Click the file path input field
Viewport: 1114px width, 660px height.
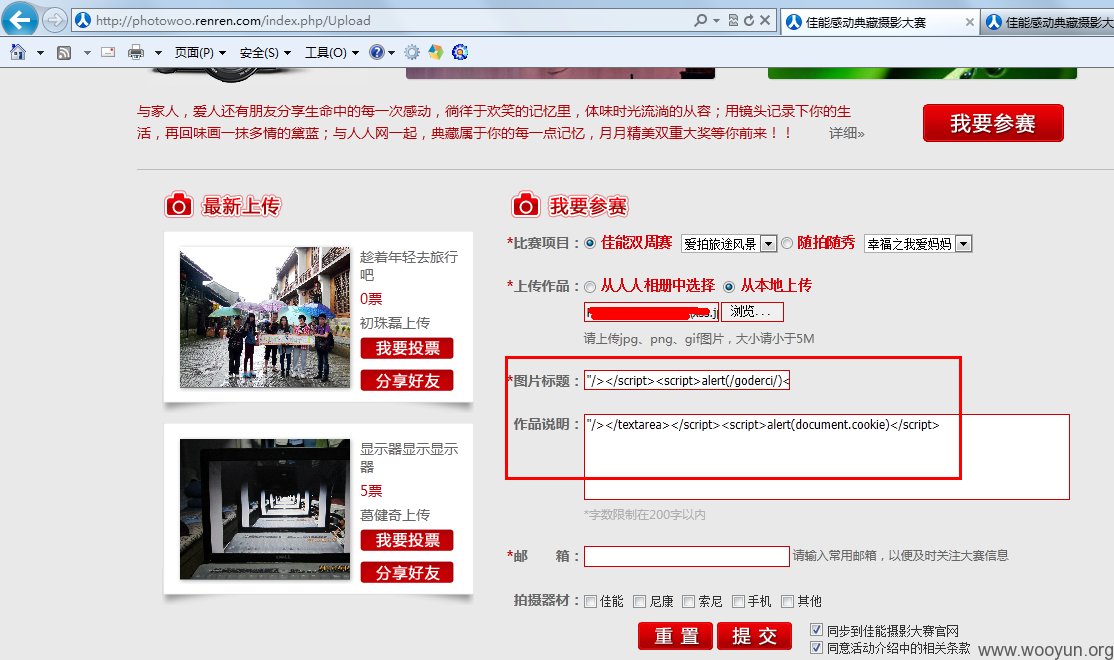[651, 312]
